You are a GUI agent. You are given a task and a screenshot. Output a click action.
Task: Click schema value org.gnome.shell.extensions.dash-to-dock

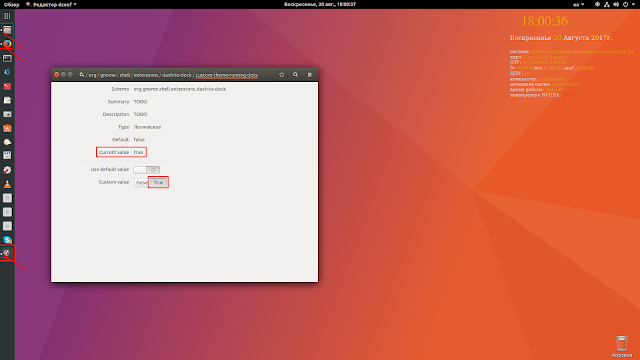[x=180, y=89]
